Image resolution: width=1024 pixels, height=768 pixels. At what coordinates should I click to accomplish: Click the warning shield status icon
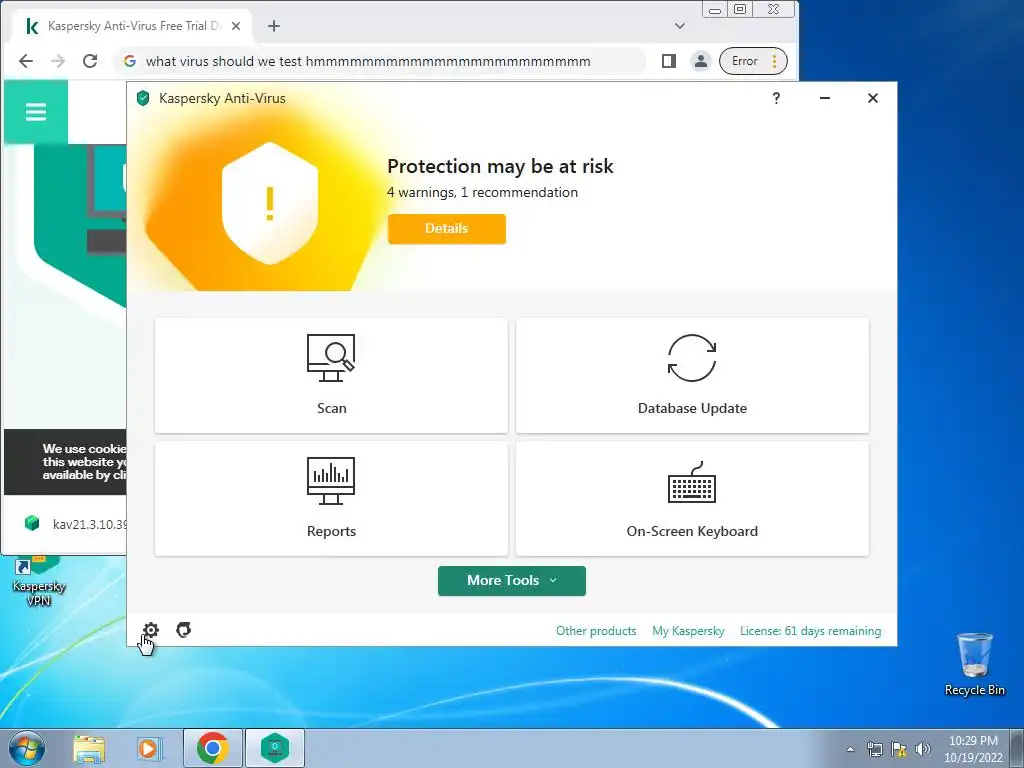click(270, 203)
